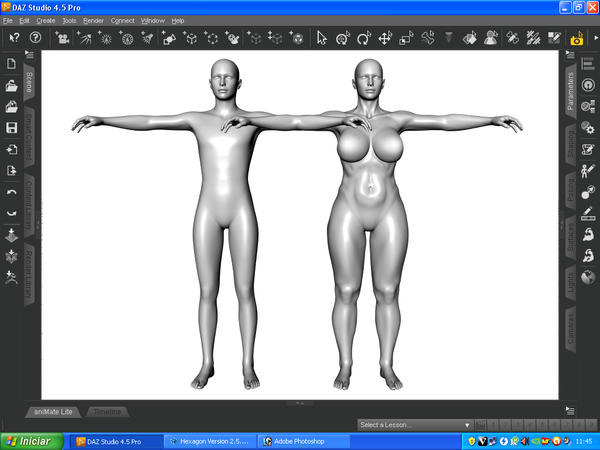Screen dimensions: 600x450
Task: Click the question-mark Help icon in toolbar
Action: (x=35, y=38)
